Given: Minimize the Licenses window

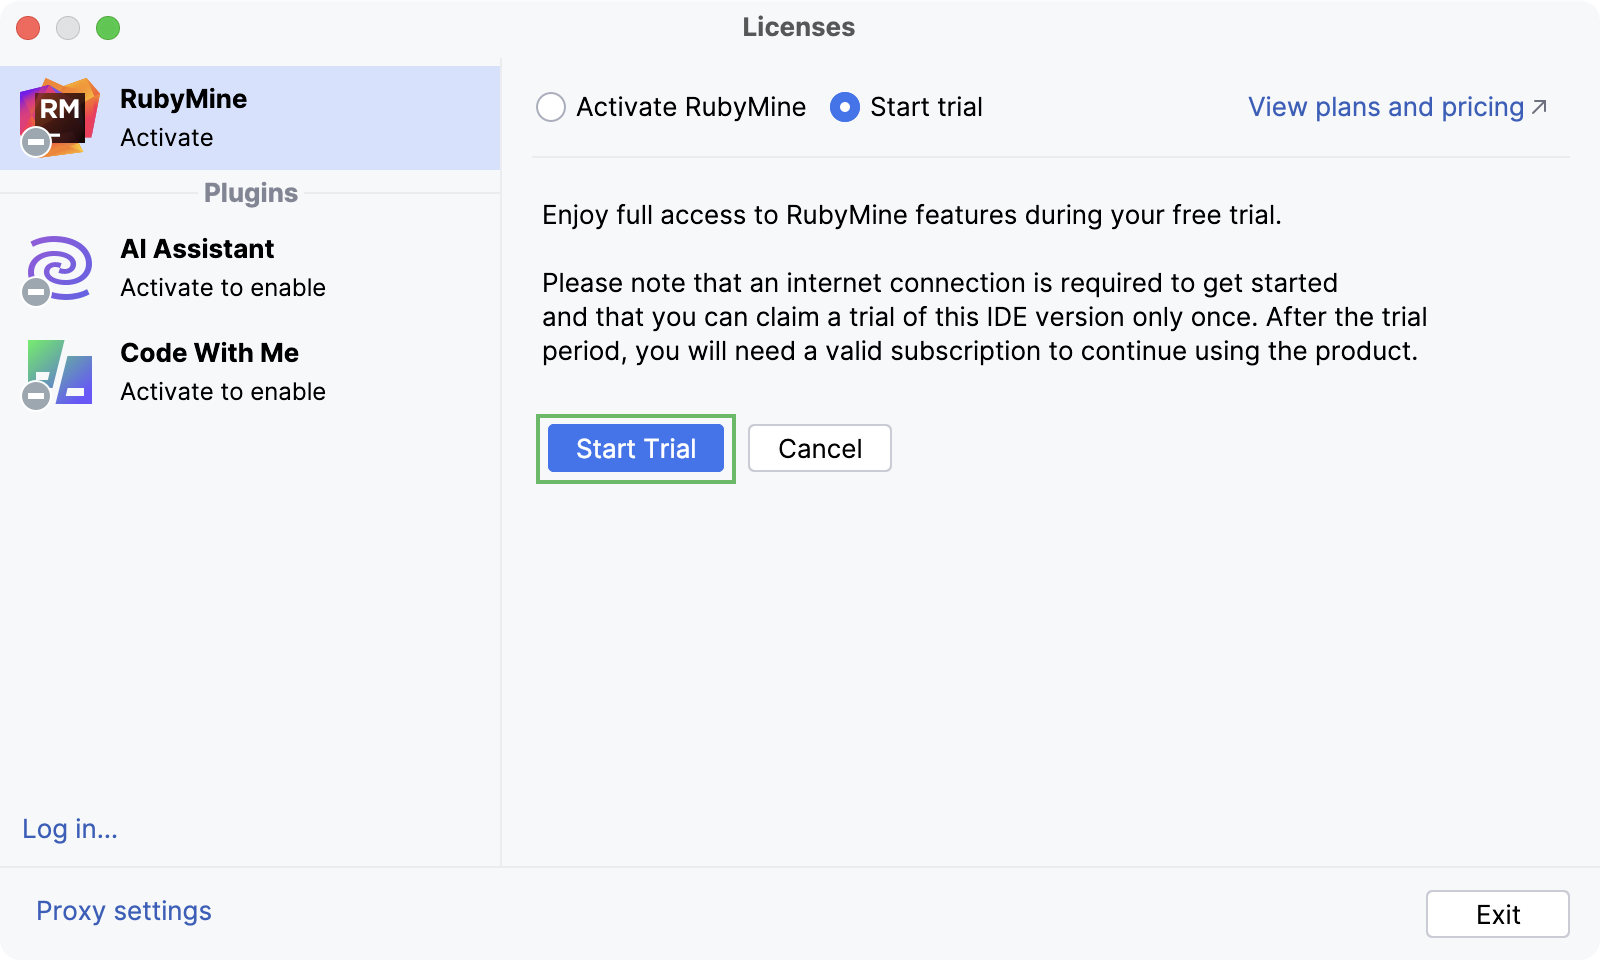Looking at the screenshot, I should 68,28.
